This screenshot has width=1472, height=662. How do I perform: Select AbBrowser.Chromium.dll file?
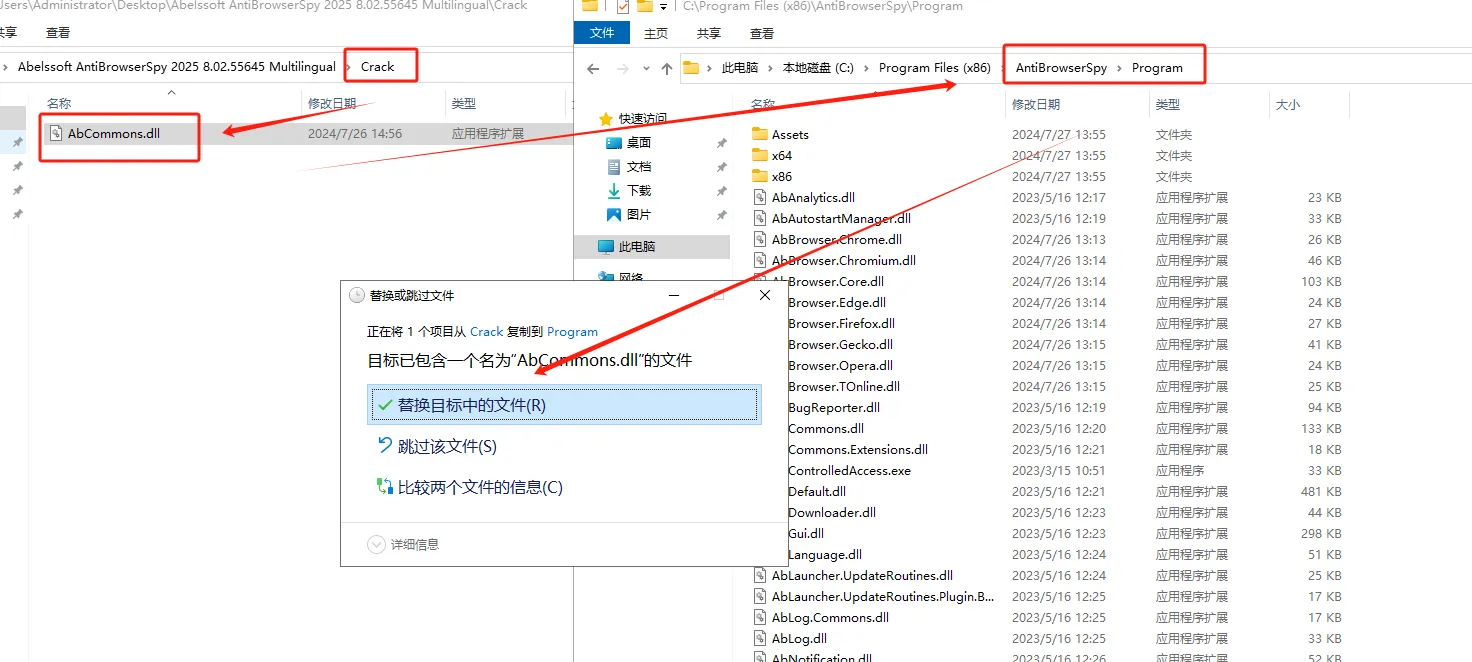(x=844, y=260)
